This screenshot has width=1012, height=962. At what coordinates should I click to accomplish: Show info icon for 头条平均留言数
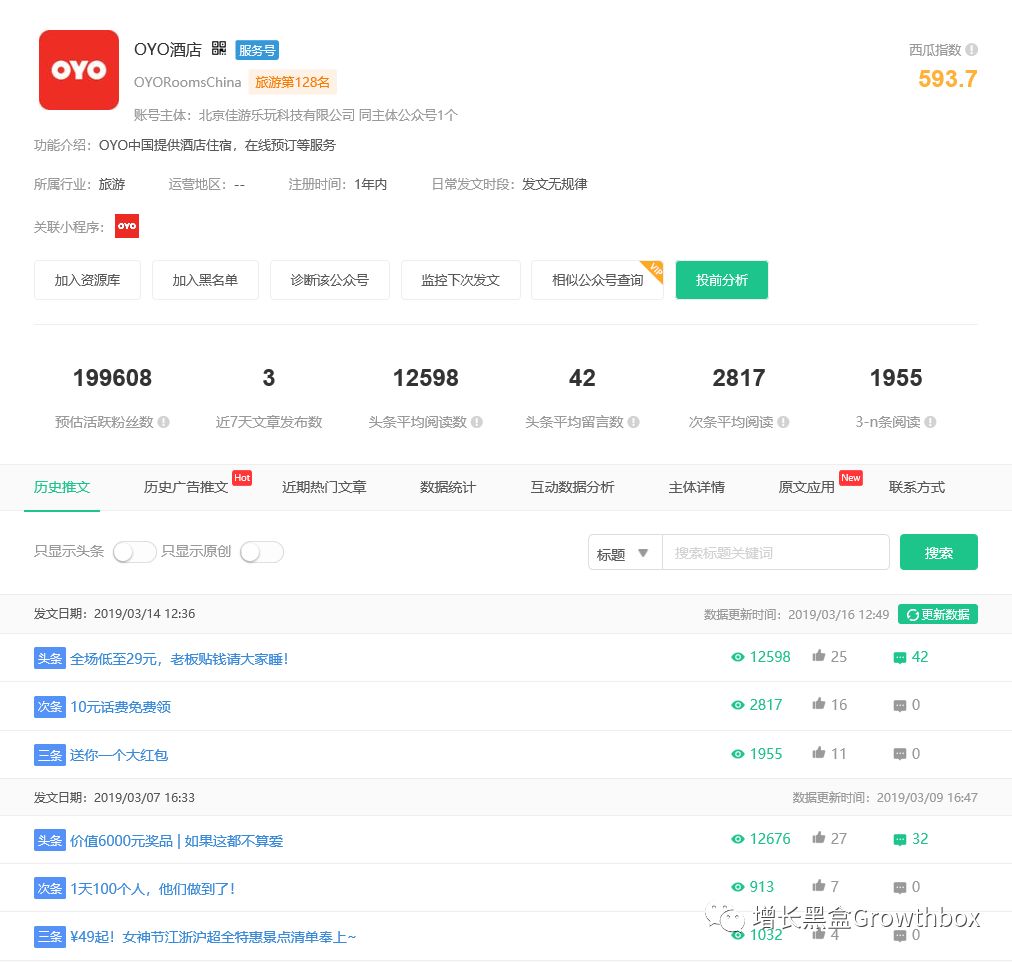633,422
